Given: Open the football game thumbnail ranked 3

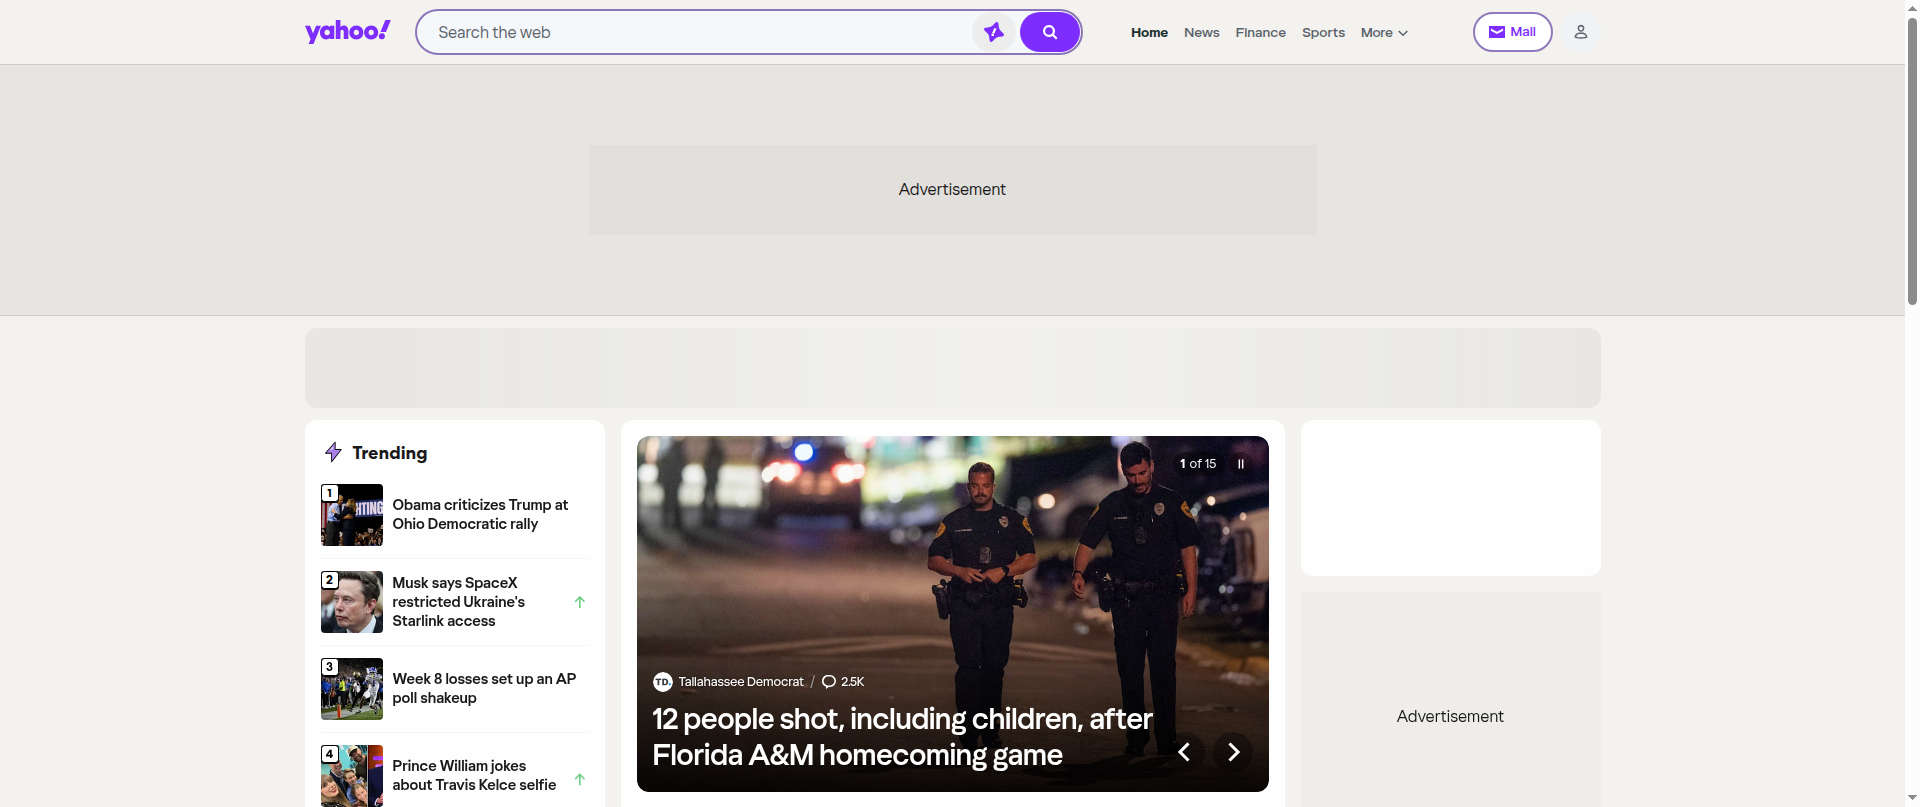Looking at the screenshot, I should pos(352,689).
